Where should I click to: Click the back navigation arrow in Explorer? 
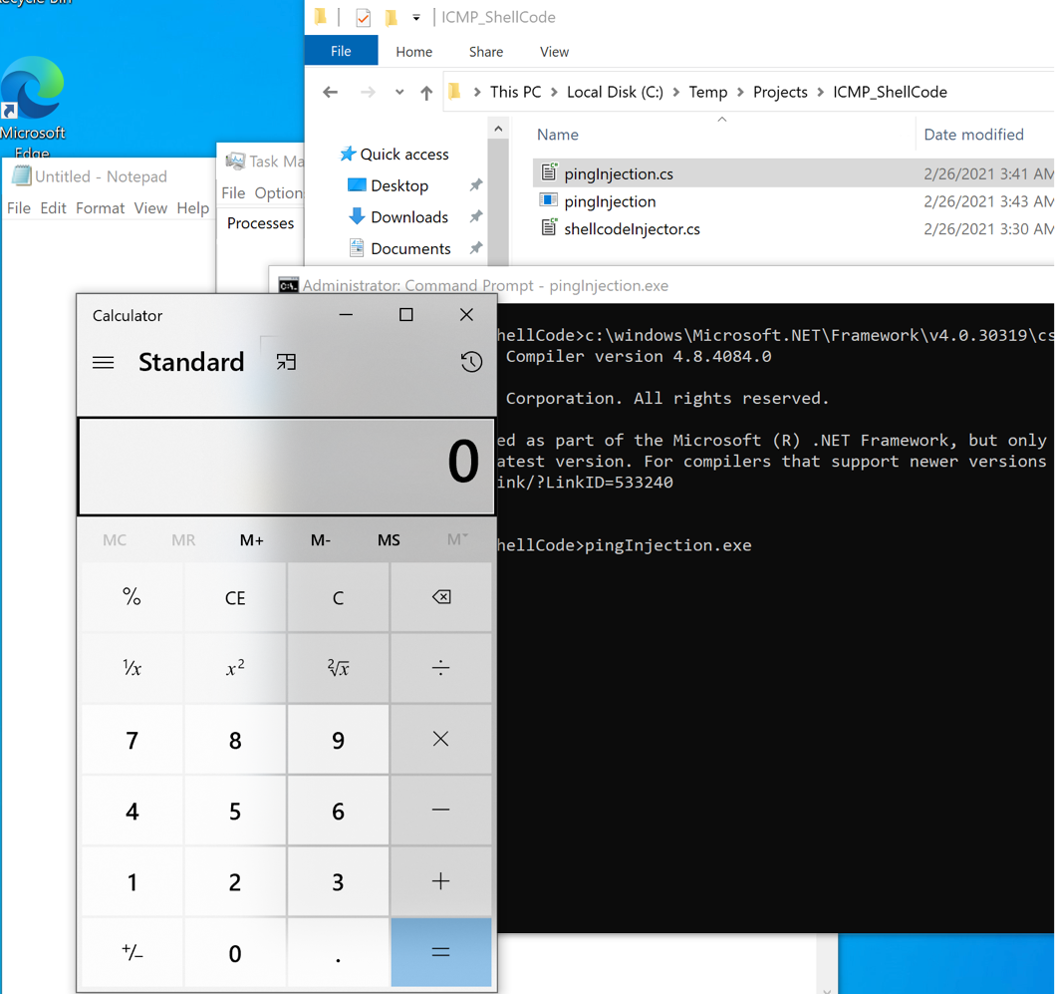click(330, 91)
